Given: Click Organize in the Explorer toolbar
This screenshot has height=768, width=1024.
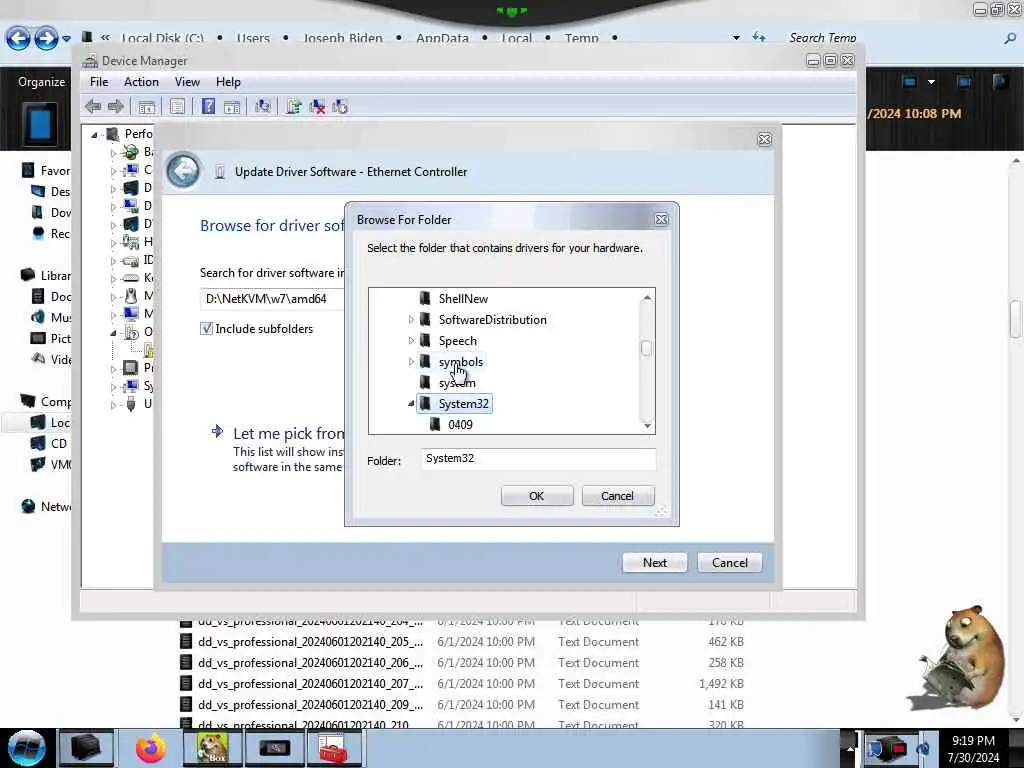Looking at the screenshot, I should pyautogui.click(x=41, y=82).
